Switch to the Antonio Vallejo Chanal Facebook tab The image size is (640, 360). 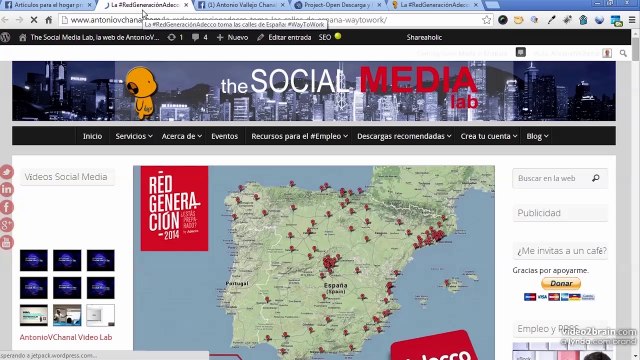point(241,5)
